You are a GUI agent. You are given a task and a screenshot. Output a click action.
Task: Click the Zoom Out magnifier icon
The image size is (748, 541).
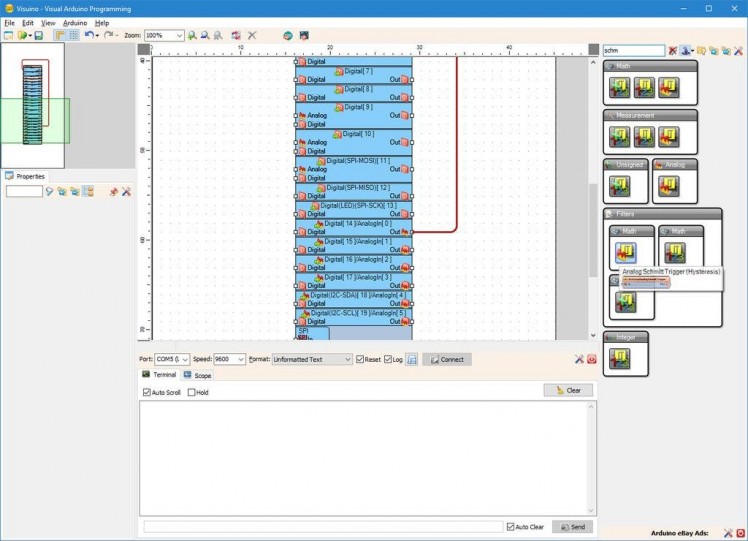point(205,35)
